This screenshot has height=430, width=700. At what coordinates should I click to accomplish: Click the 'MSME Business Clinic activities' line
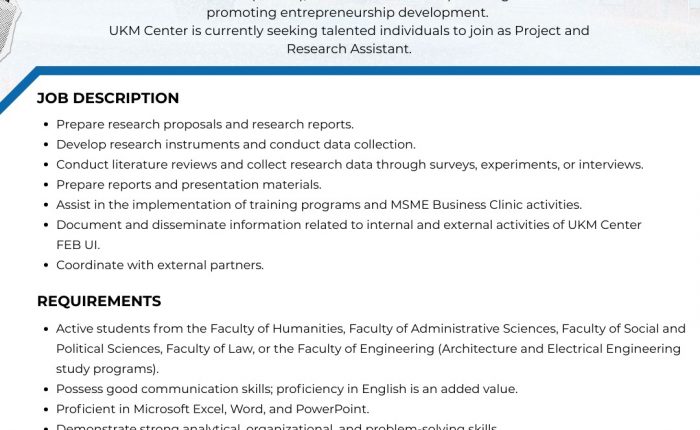pyautogui.click(x=318, y=204)
